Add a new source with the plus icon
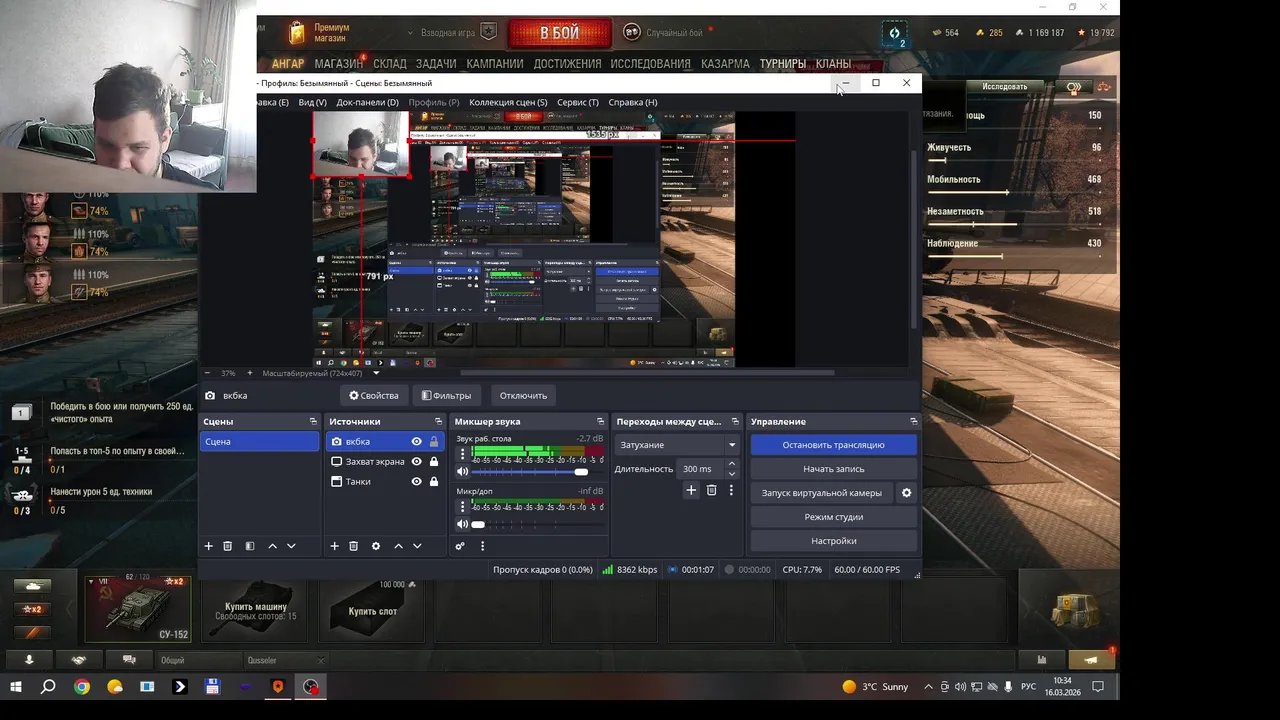Screen dimensions: 1280x720 335,546
